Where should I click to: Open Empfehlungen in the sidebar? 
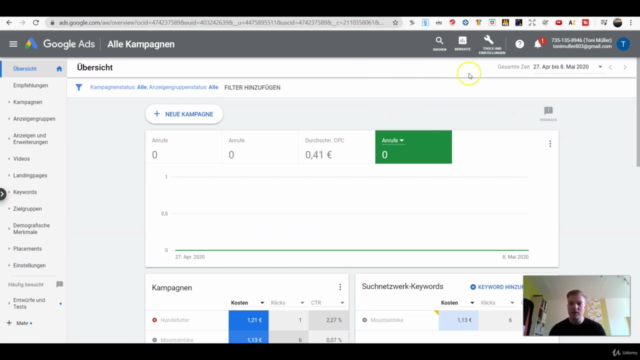(x=31, y=85)
